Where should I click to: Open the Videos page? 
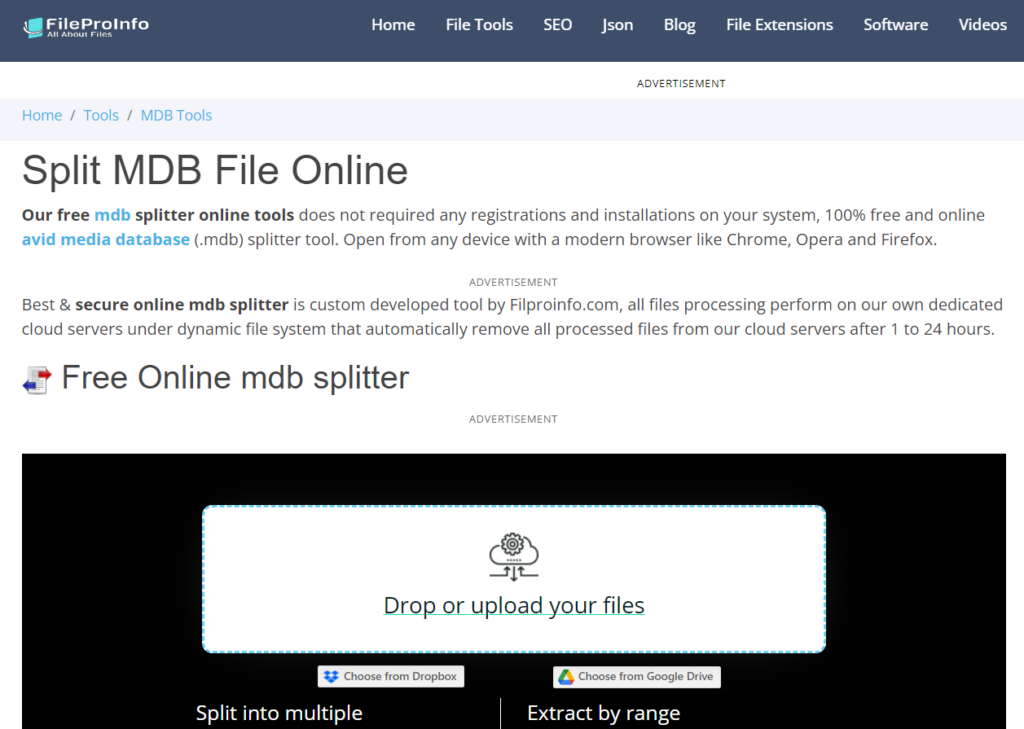tap(982, 25)
